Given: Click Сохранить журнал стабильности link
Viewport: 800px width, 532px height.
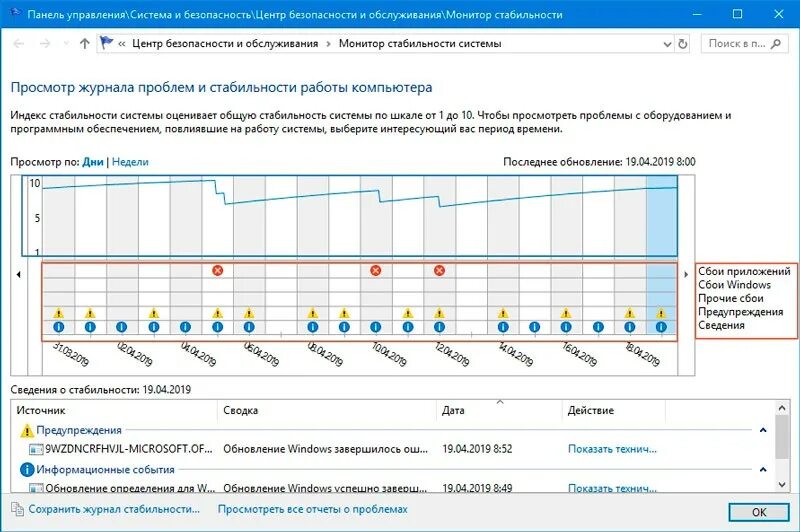Looking at the screenshot, I should pos(114,509).
